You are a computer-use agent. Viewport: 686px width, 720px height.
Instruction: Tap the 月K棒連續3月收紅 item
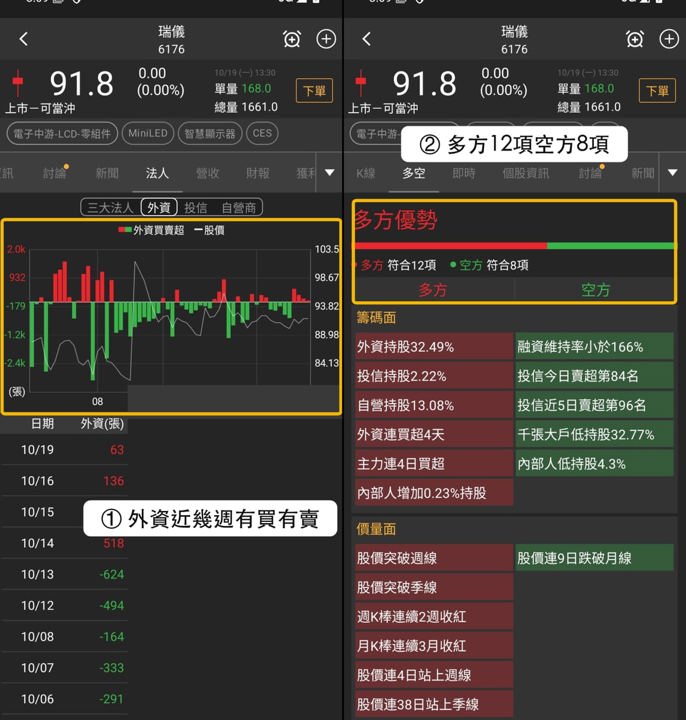click(434, 646)
